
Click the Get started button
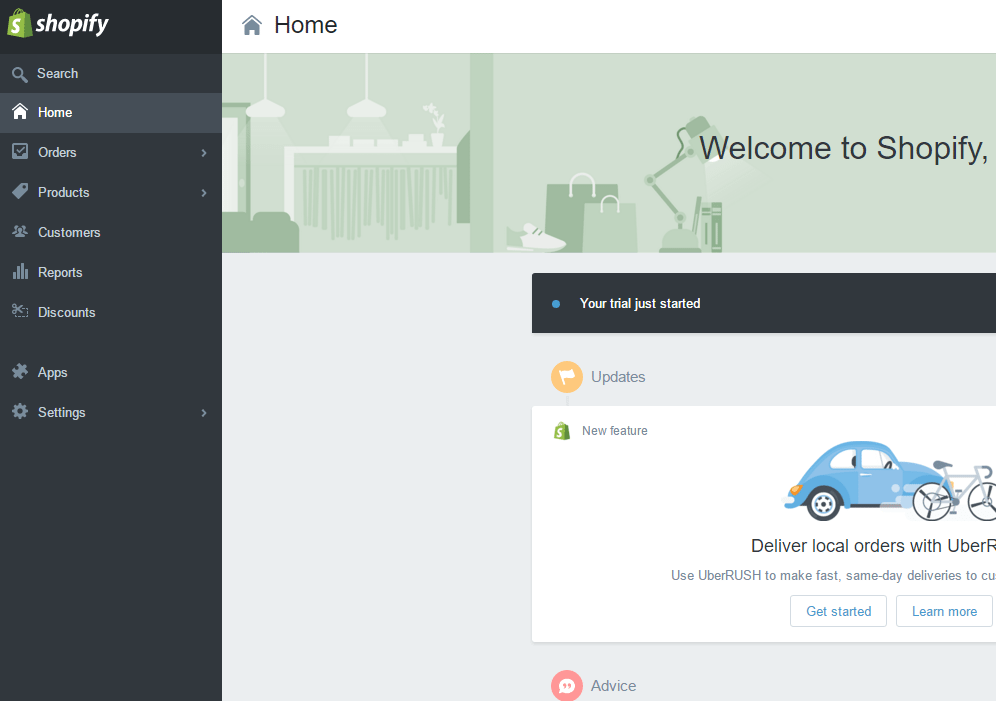pos(838,611)
